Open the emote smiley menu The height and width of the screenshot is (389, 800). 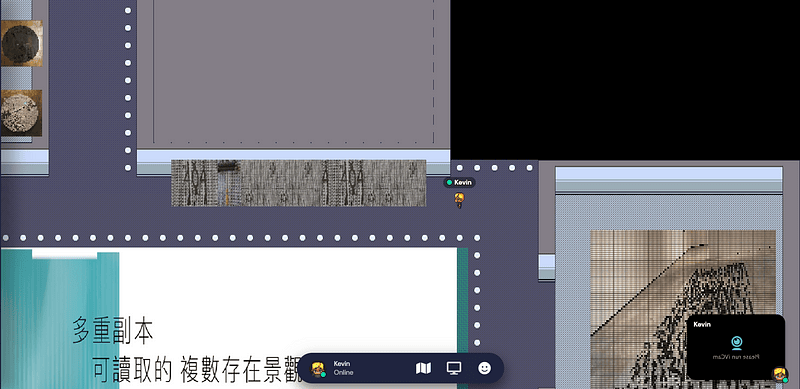pos(485,368)
